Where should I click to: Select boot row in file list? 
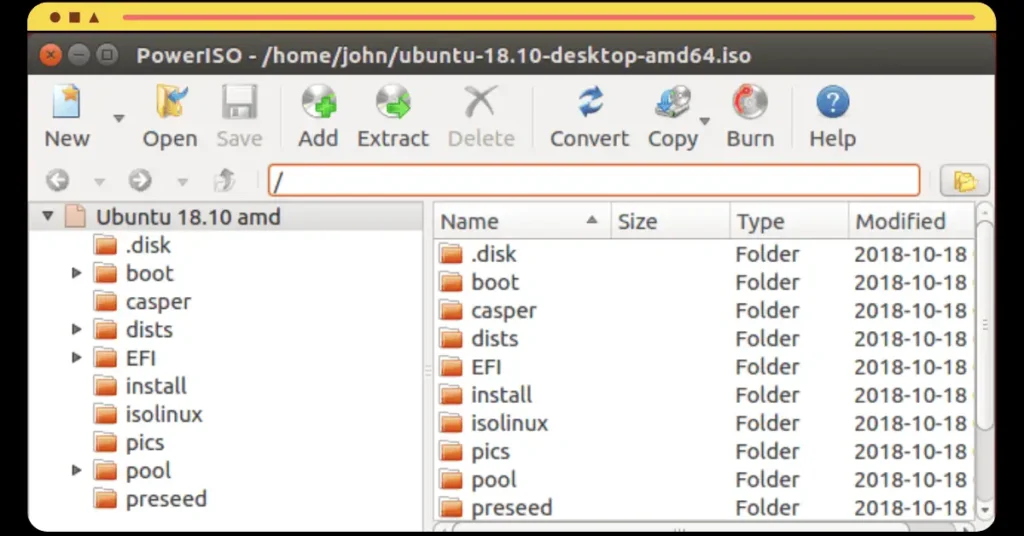coord(703,282)
